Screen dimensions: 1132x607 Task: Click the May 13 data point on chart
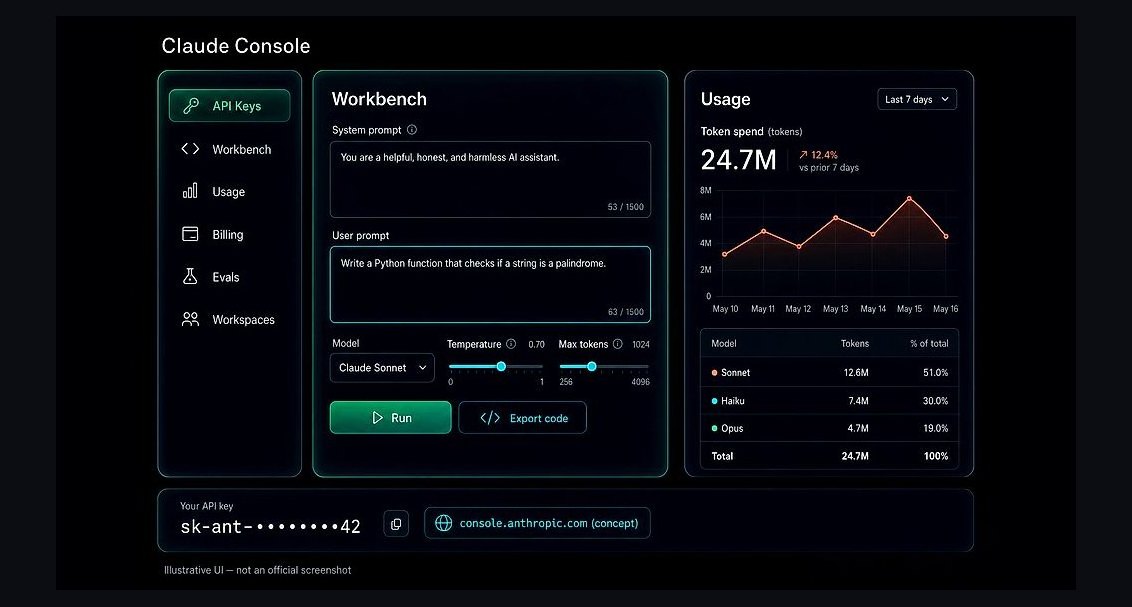coord(836,217)
